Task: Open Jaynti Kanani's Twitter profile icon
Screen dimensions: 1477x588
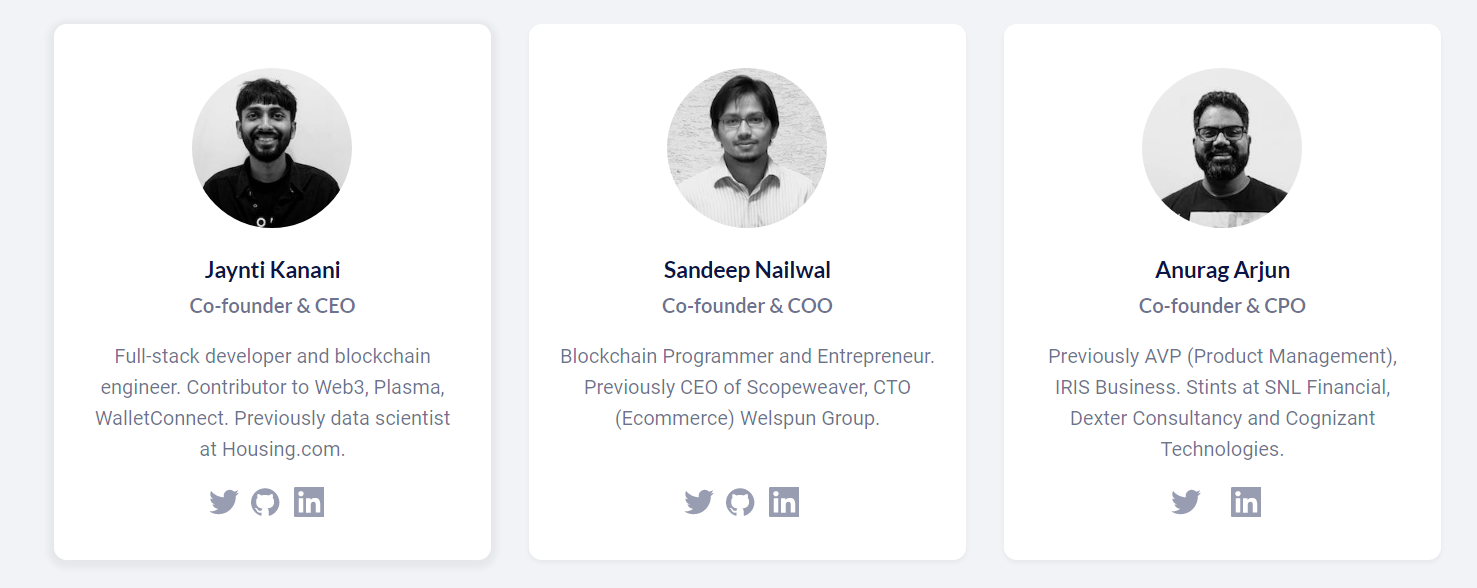Action: (x=223, y=502)
